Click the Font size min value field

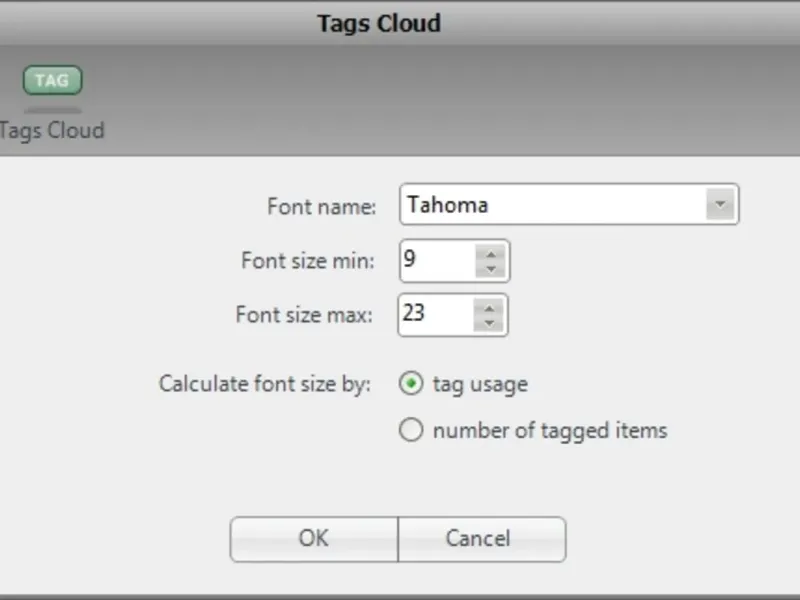436,262
